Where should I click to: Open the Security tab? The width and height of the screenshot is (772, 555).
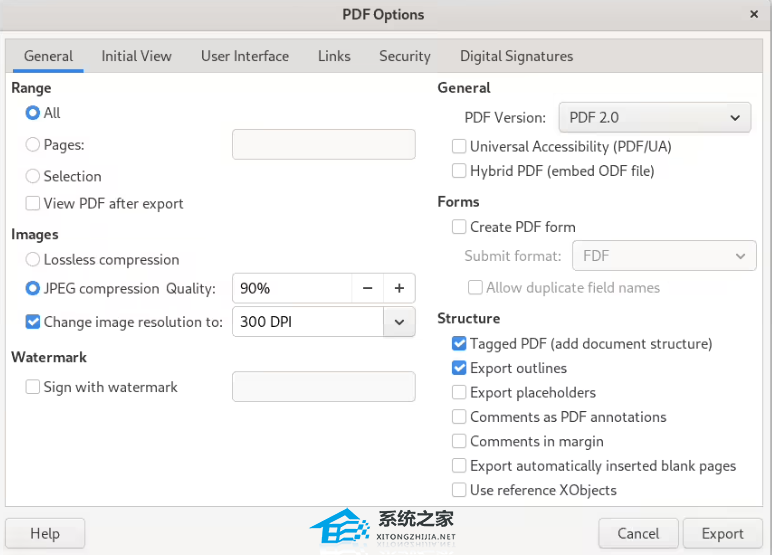pos(404,56)
